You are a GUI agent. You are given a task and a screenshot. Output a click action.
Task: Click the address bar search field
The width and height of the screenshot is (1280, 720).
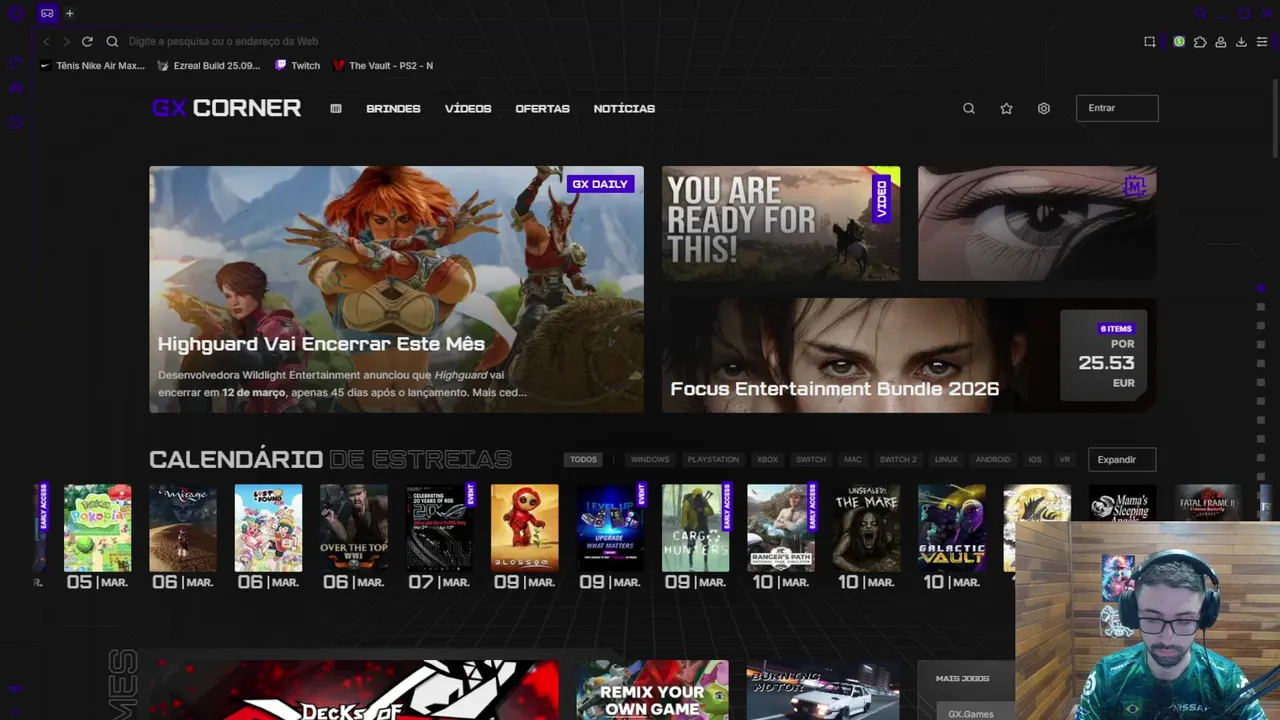click(620, 41)
